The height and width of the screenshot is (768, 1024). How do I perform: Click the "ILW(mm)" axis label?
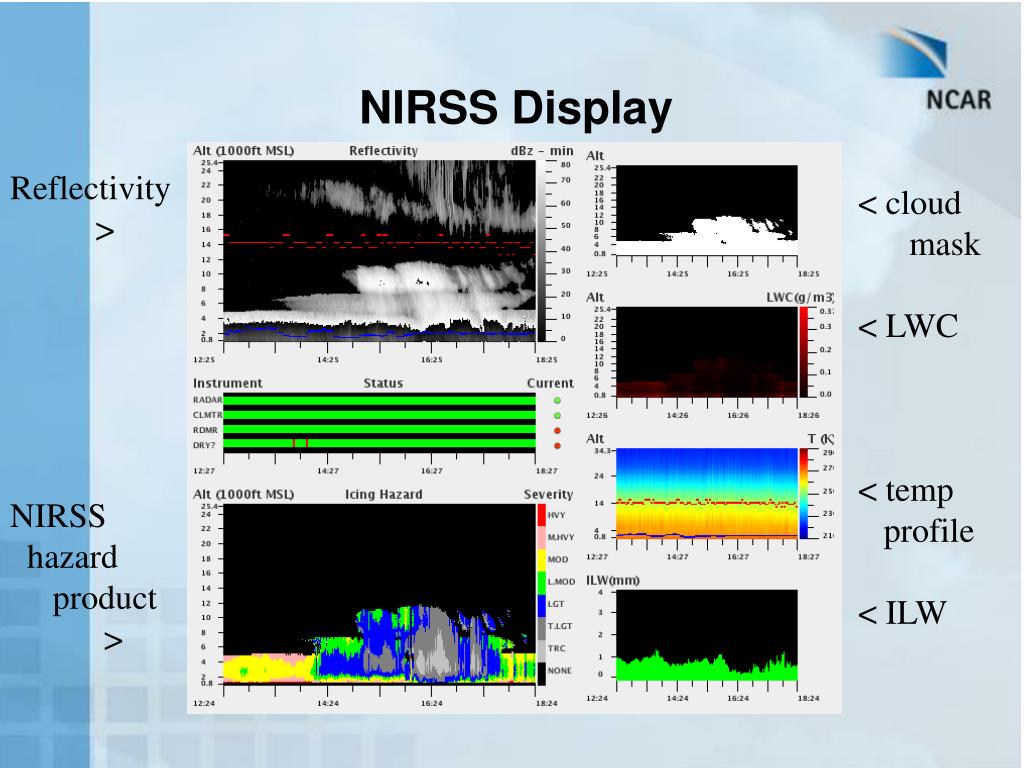[x=613, y=581]
